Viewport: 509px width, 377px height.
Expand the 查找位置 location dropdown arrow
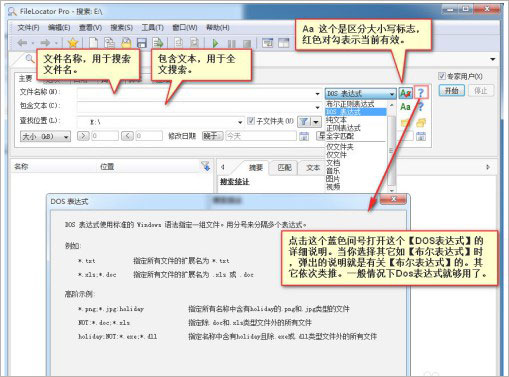tap(240, 122)
